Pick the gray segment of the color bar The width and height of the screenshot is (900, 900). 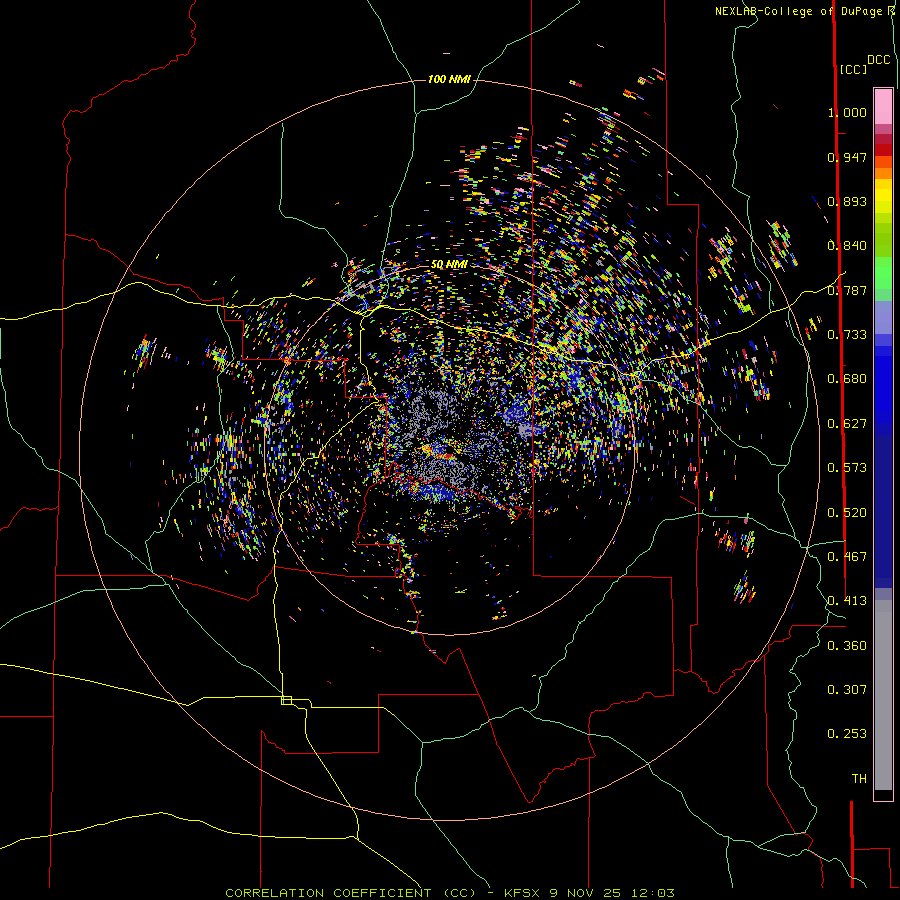pos(883,695)
